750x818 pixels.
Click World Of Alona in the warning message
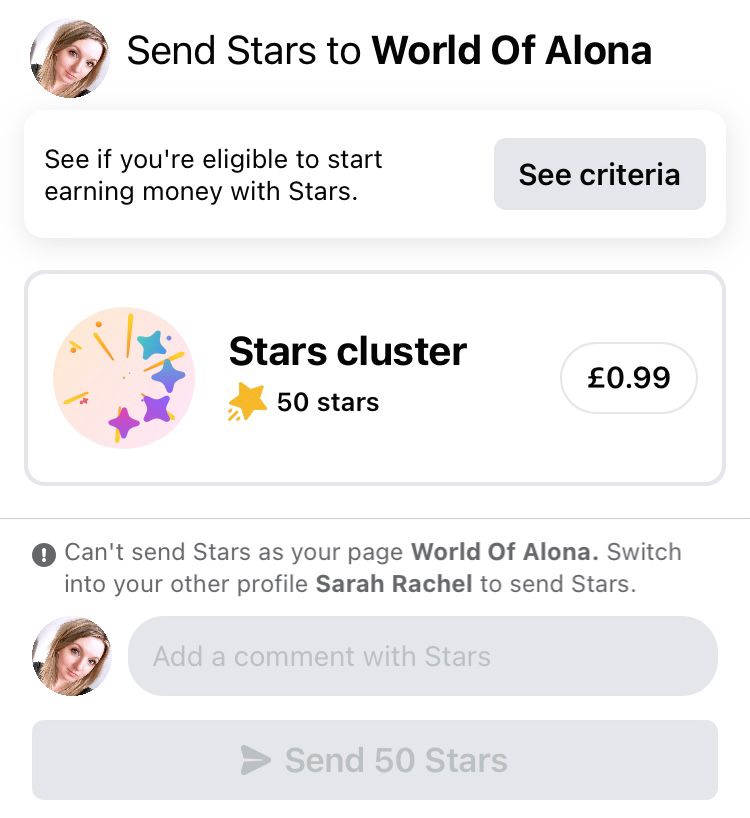click(x=504, y=552)
